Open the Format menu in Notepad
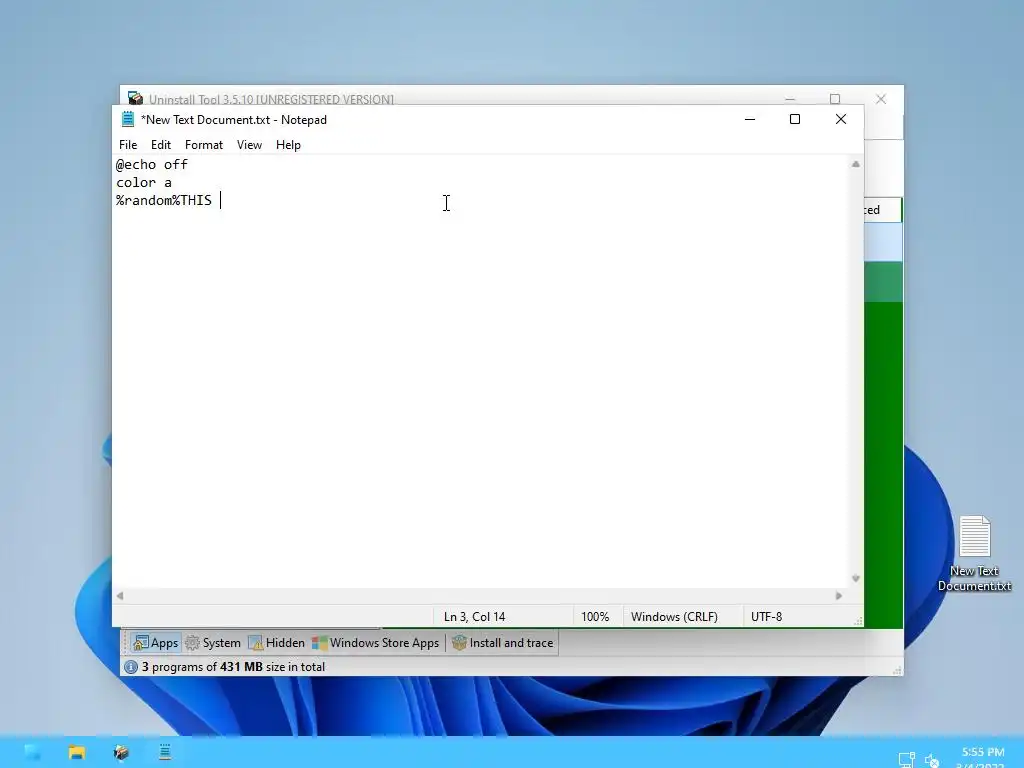Screen dimensions: 1024x768 pos(204,145)
